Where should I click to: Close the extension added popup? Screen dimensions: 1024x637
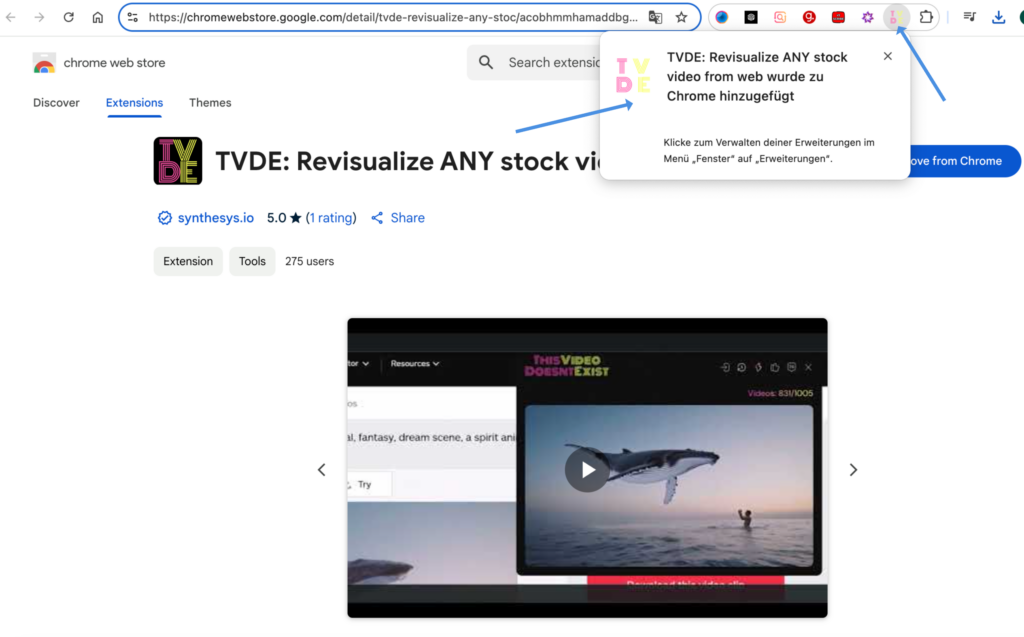pyautogui.click(x=888, y=56)
